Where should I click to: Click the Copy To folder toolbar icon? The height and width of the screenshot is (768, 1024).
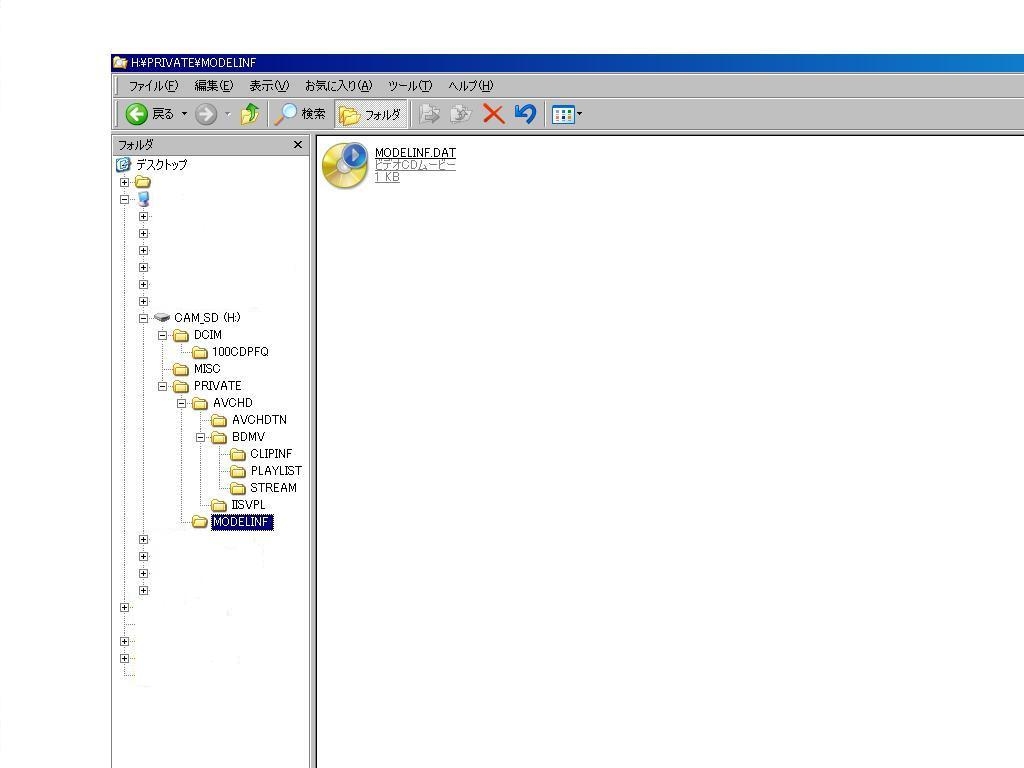[461, 114]
